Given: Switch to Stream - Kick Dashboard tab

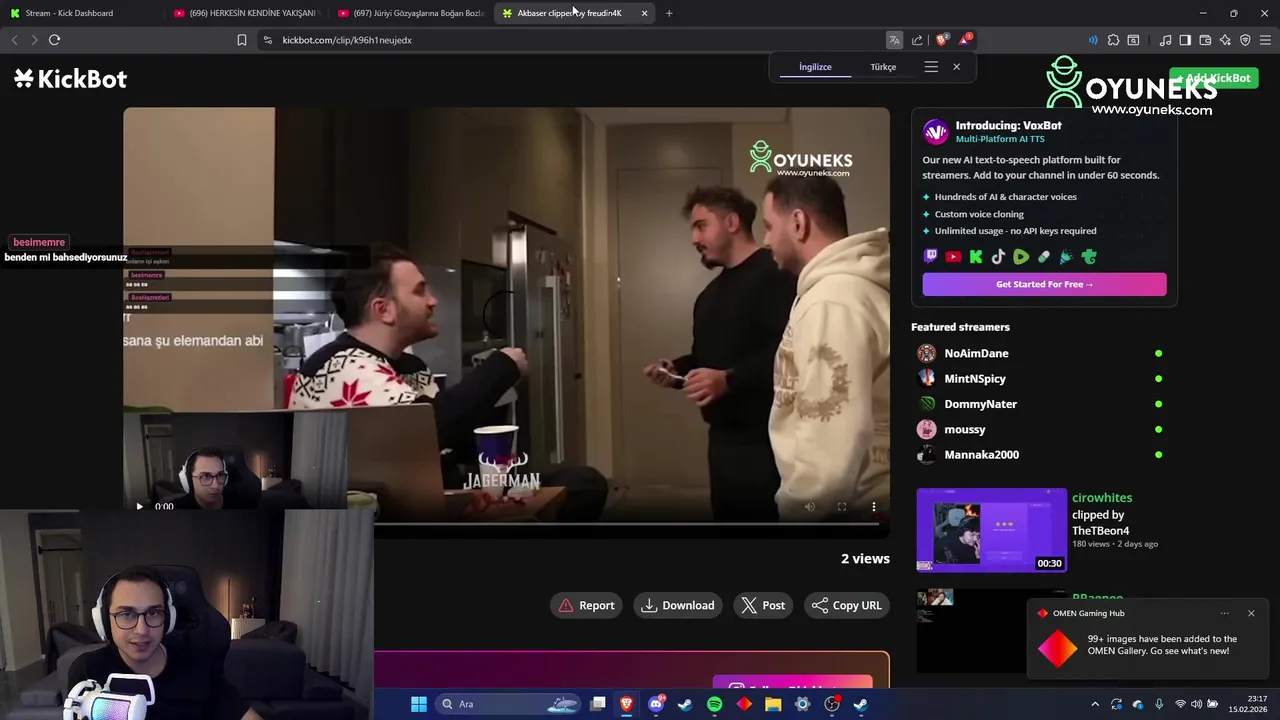Looking at the screenshot, I should tap(80, 13).
